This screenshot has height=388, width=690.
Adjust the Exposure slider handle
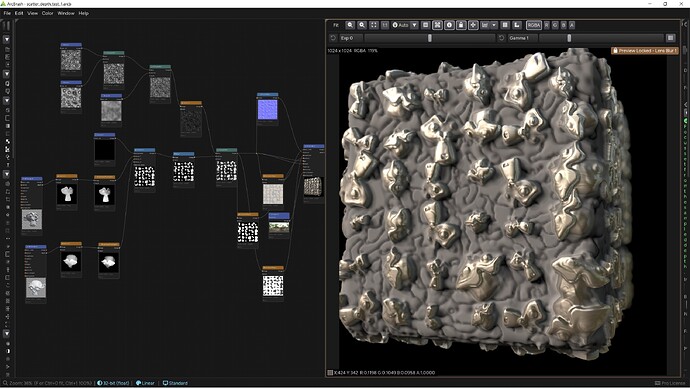(x=429, y=38)
